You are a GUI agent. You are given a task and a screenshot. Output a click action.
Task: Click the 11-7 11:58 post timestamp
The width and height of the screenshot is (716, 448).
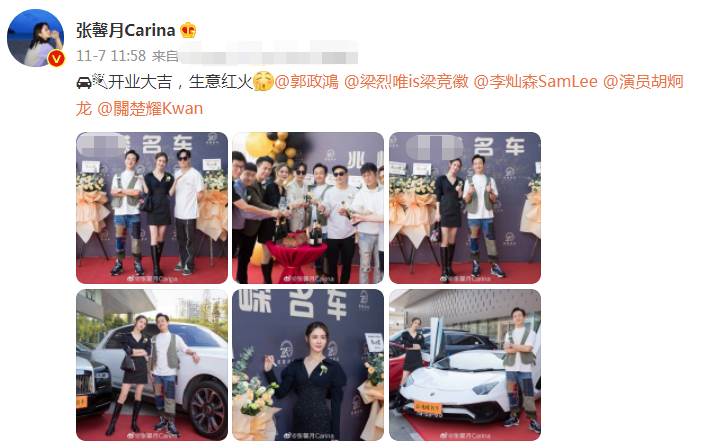(x=111, y=56)
